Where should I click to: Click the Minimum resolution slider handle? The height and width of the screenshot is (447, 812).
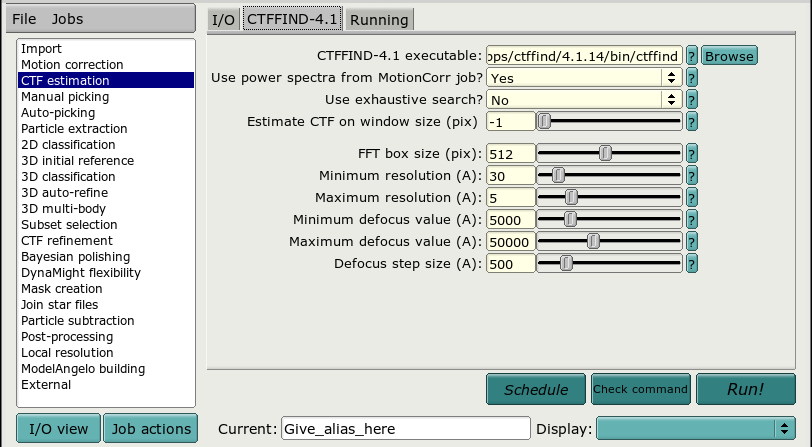pos(558,176)
